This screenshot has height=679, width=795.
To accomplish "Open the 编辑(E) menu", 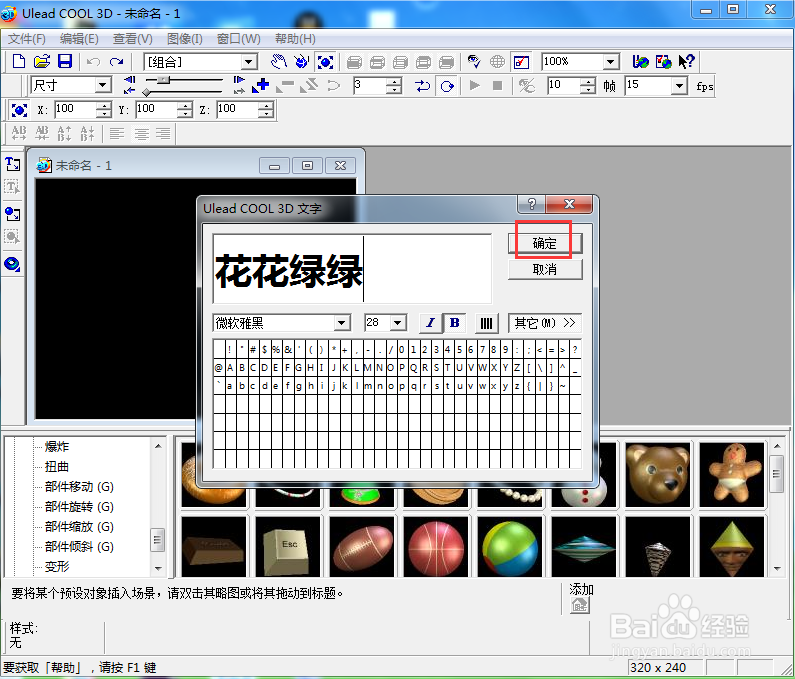I will (x=79, y=39).
